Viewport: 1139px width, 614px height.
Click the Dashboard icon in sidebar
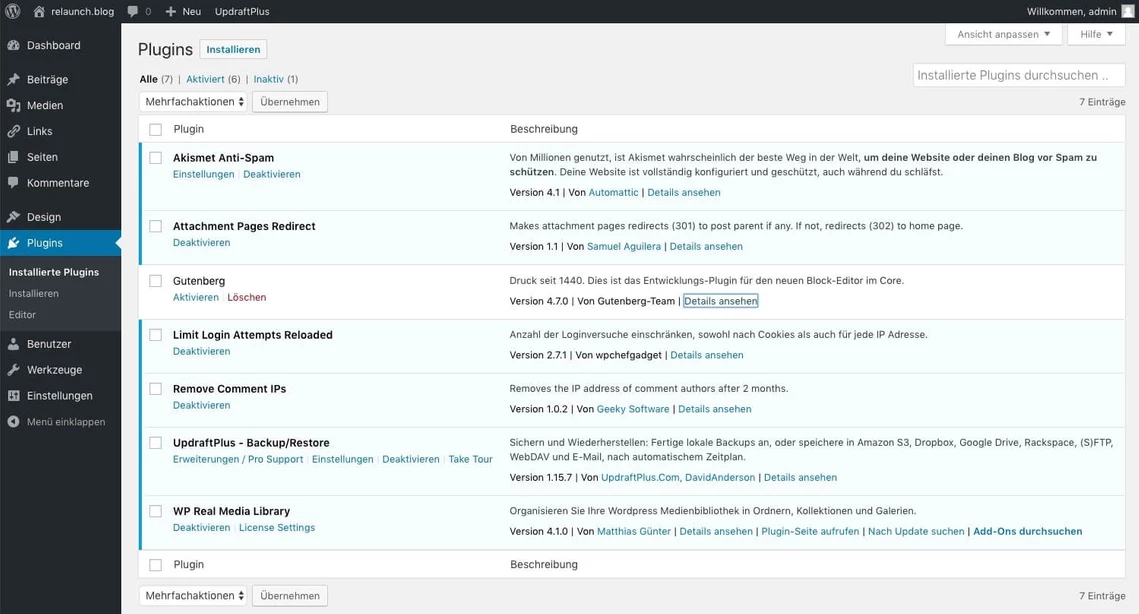(13, 45)
